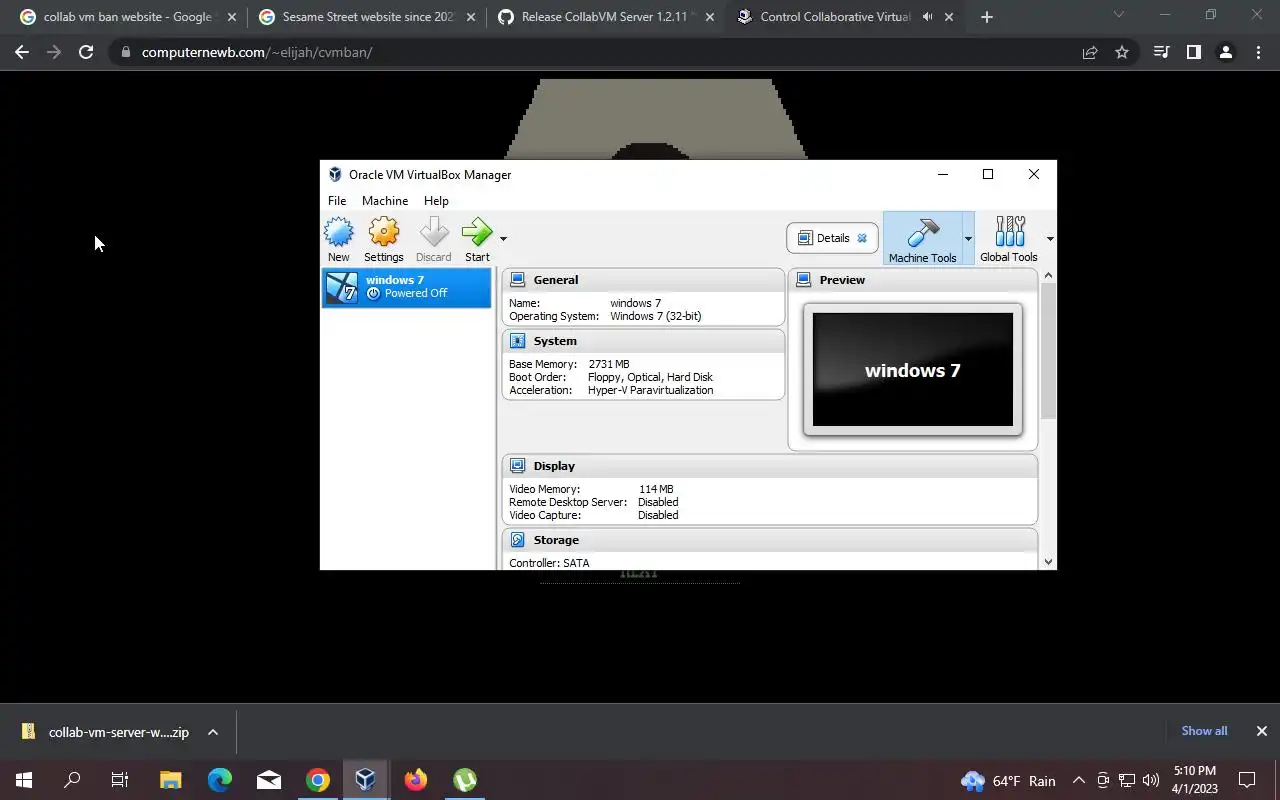Switch to VirtualBox in taskbar
The width and height of the screenshot is (1280, 800).
366,780
